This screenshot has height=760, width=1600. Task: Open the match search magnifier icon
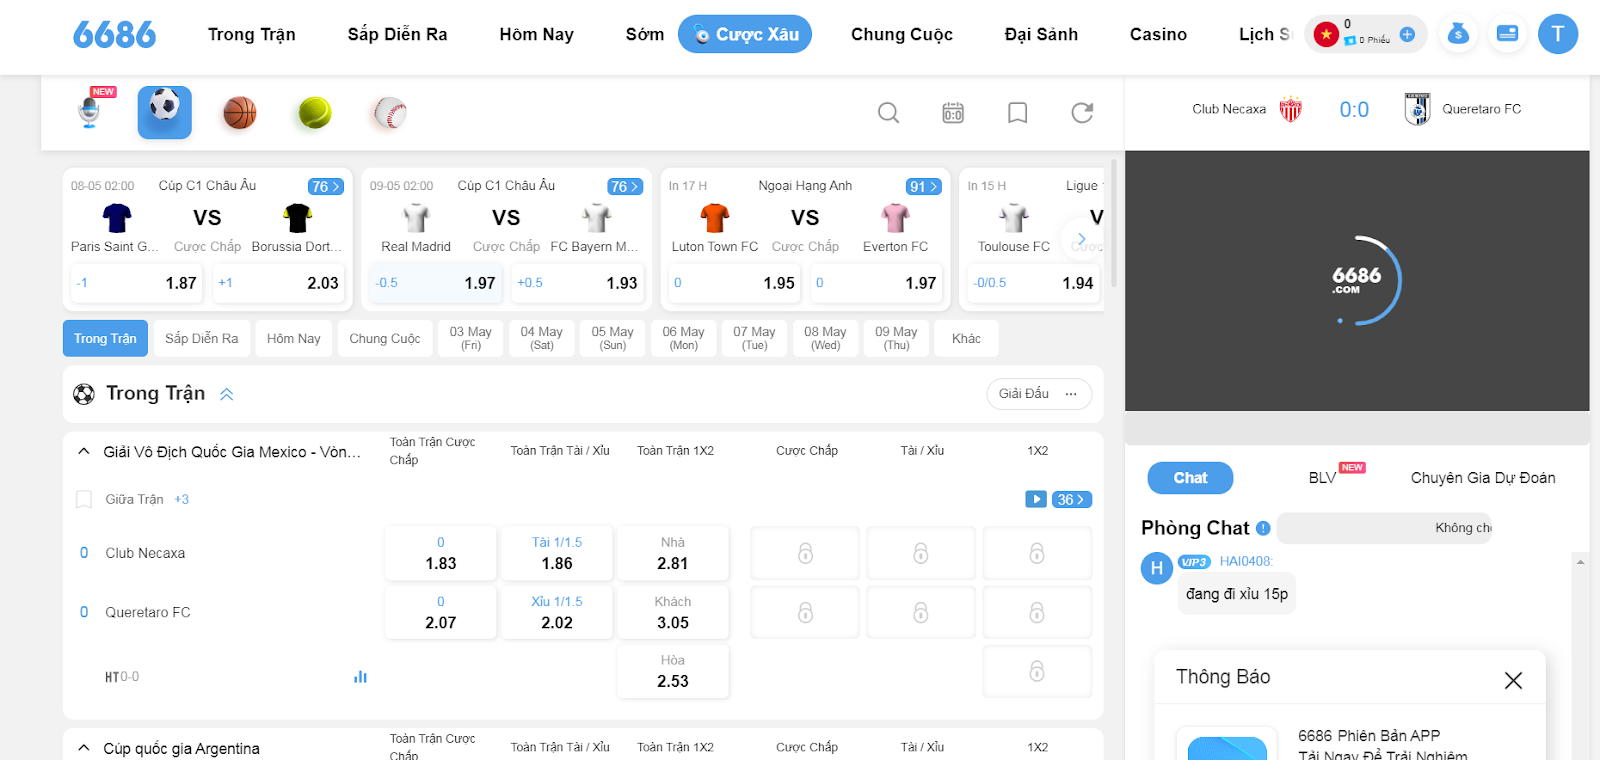click(x=888, y=113)
